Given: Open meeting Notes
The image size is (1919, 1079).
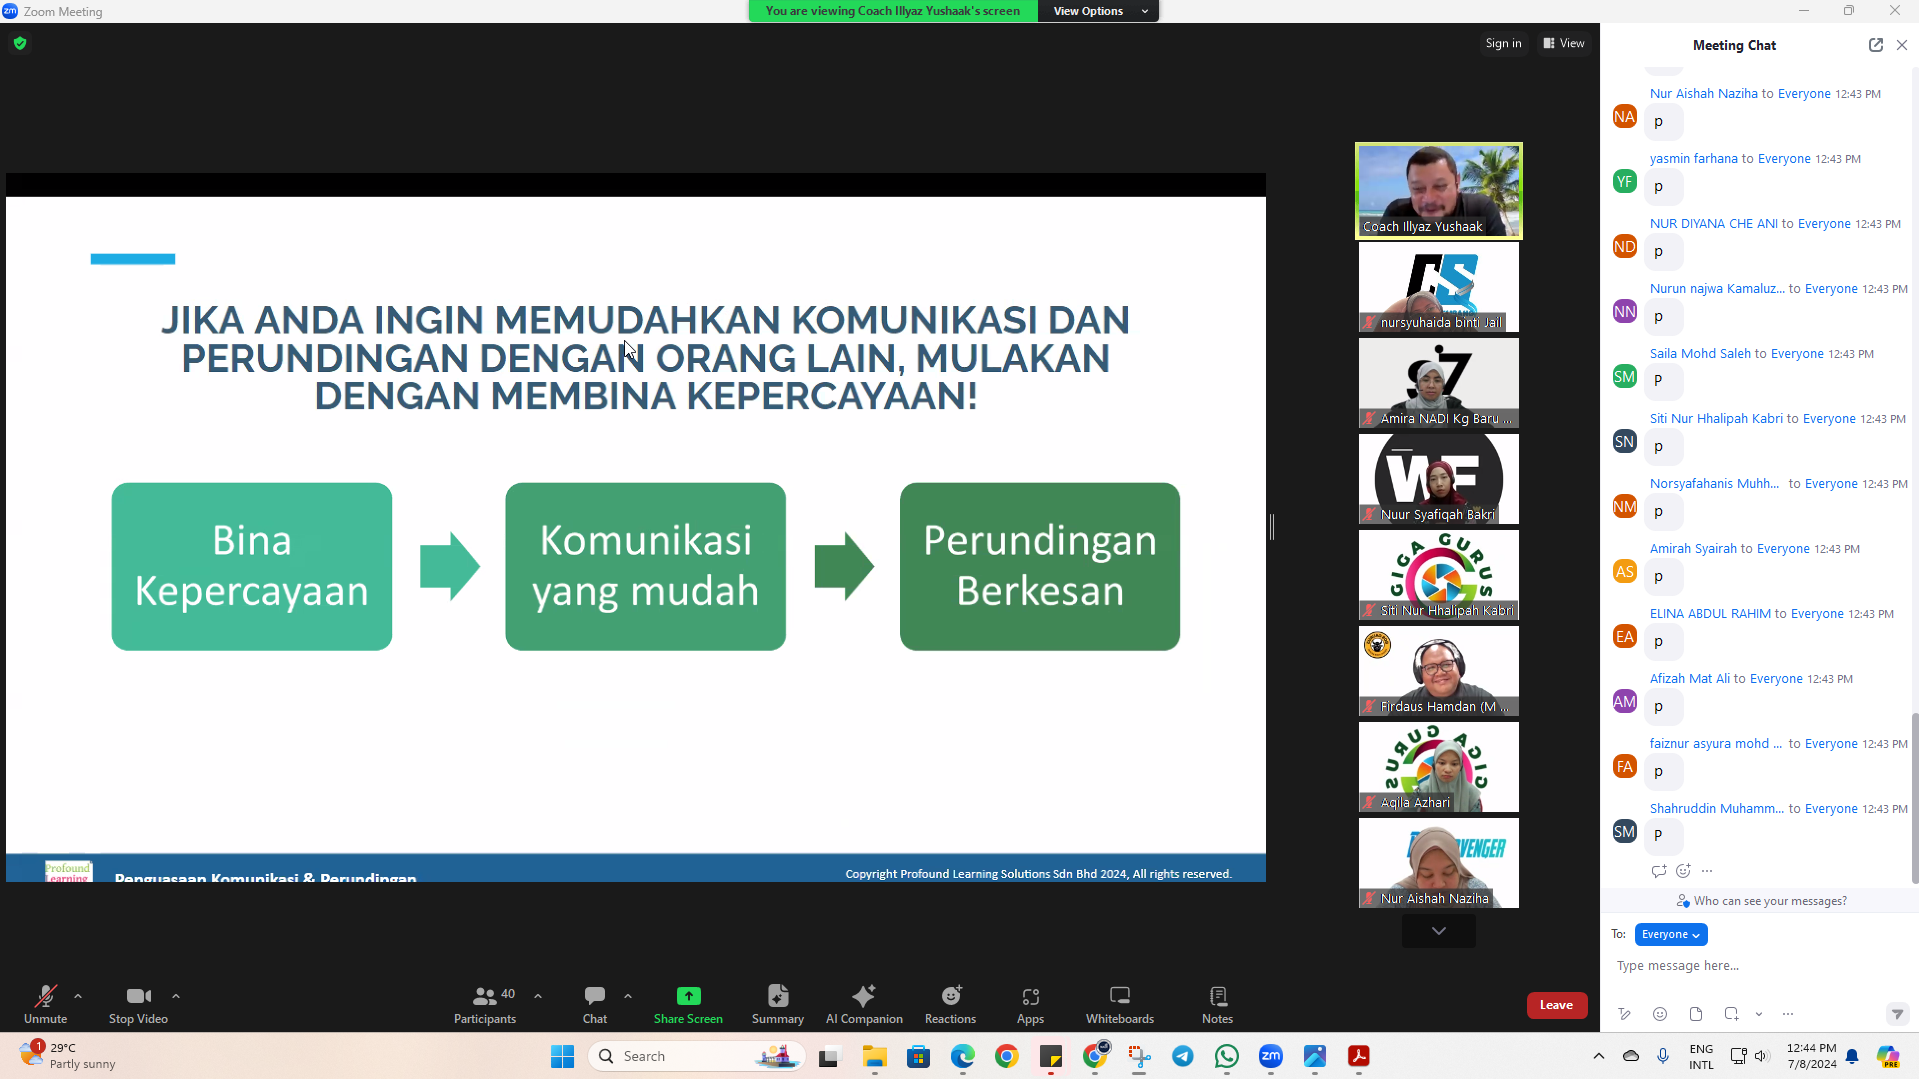Looking at the screenshot, I should [1217, 1004].
